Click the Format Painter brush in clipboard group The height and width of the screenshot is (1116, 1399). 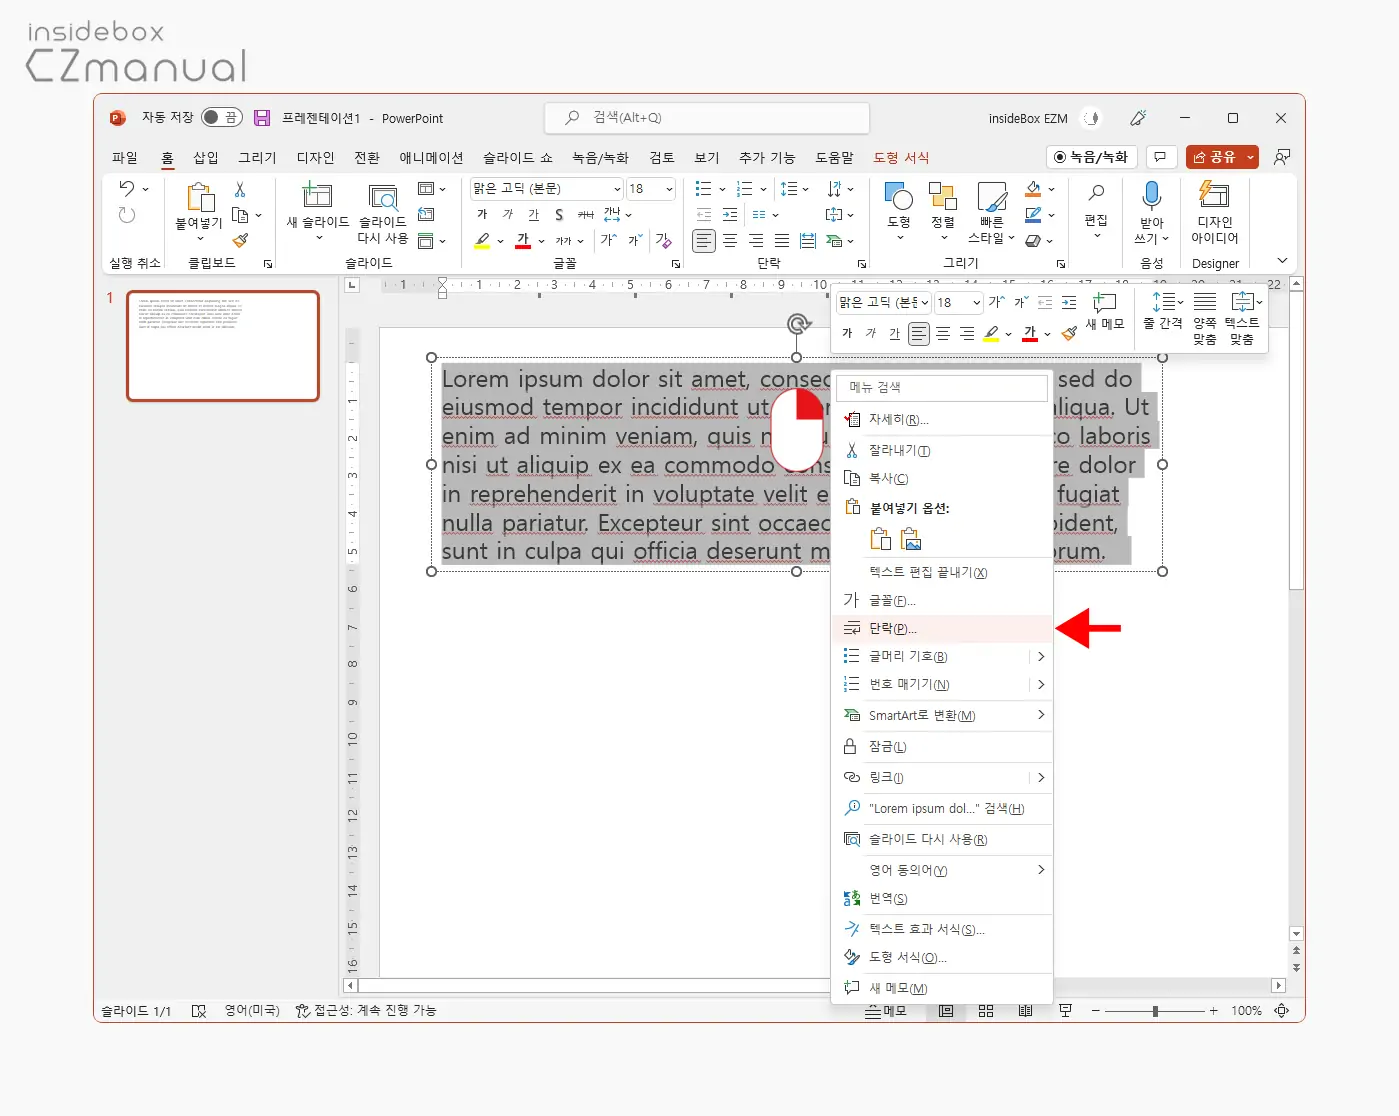pyautogui.click(x=240, y=240)
